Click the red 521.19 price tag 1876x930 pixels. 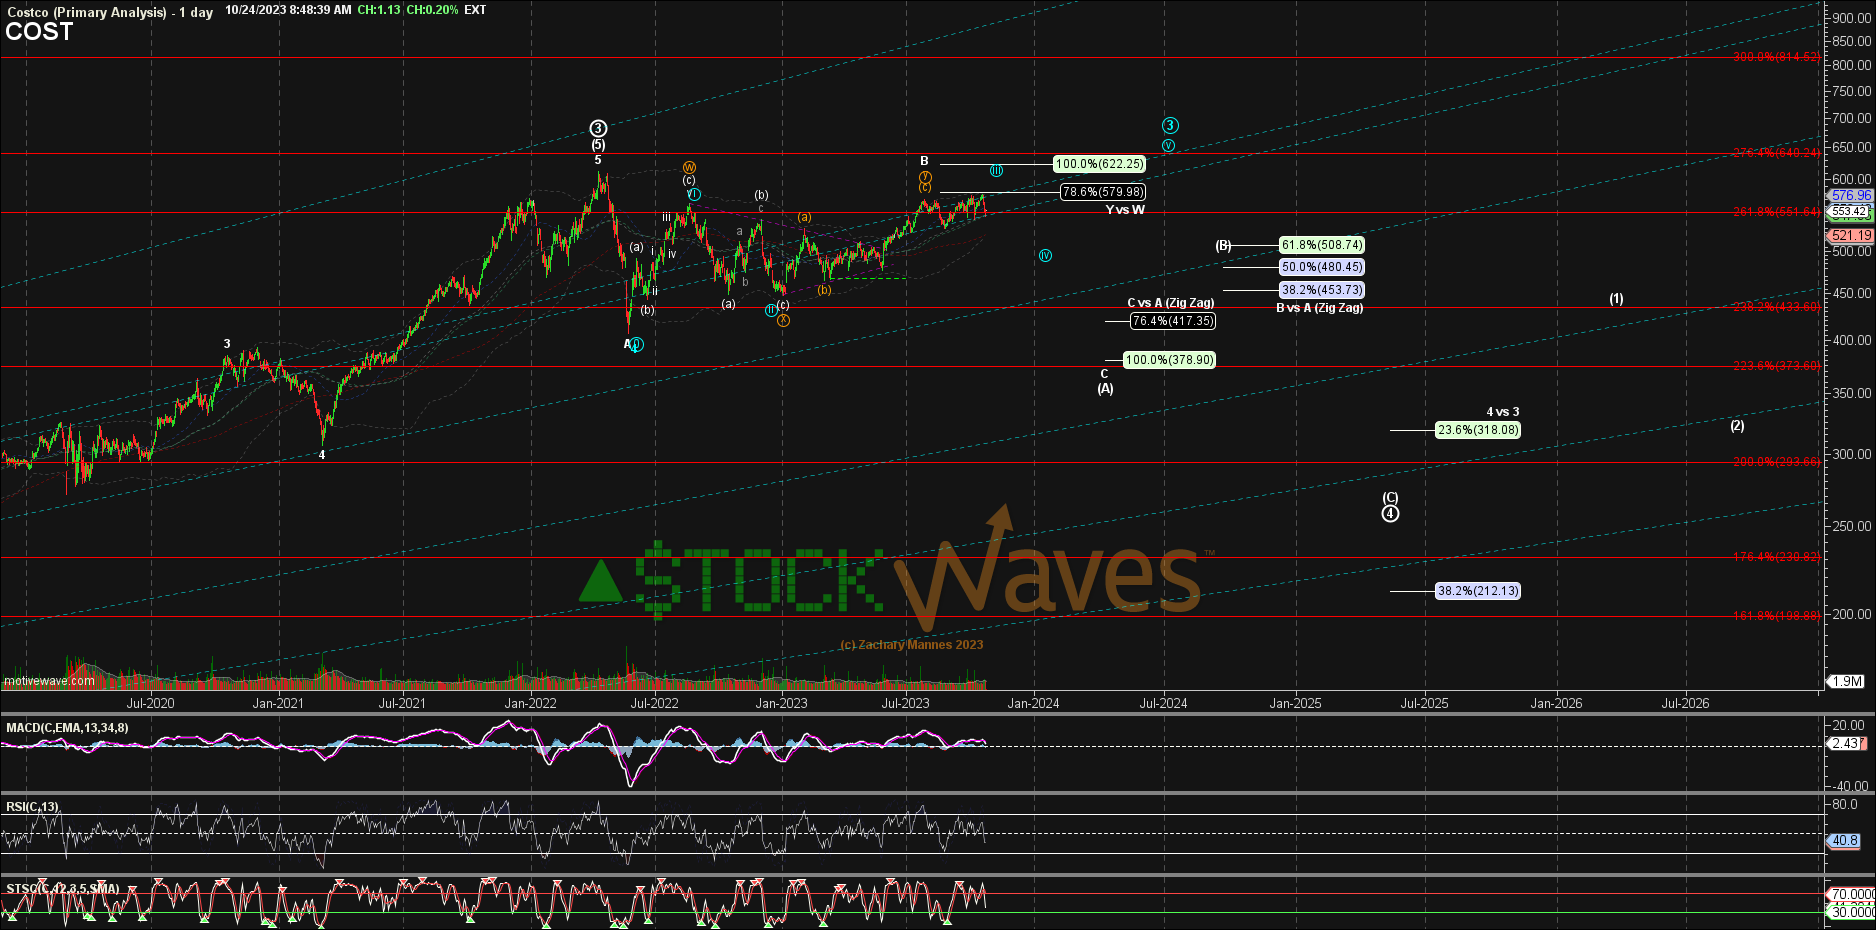(x=1850, y=236)
